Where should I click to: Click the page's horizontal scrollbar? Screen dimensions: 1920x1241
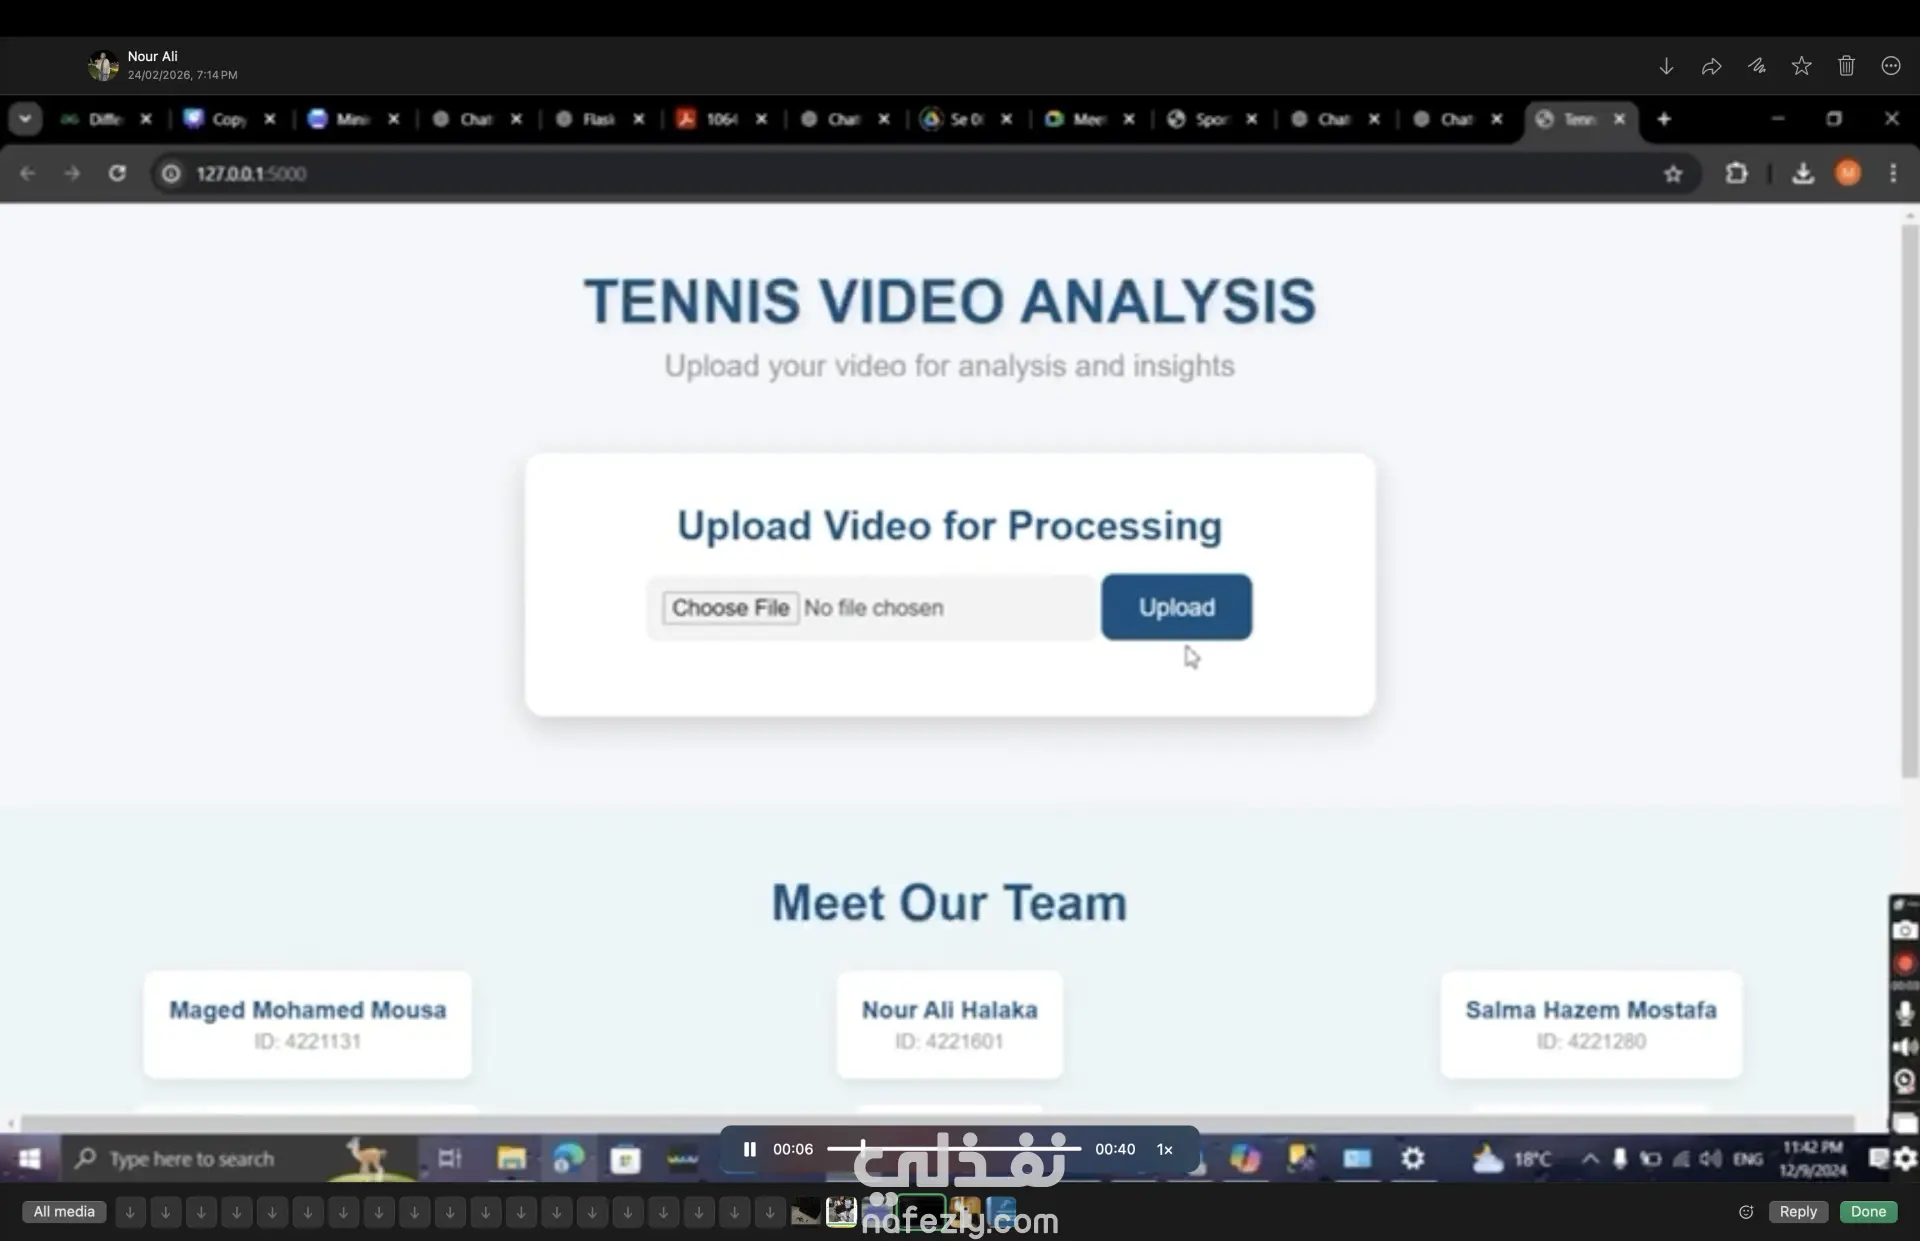(x=938, y=1123)
